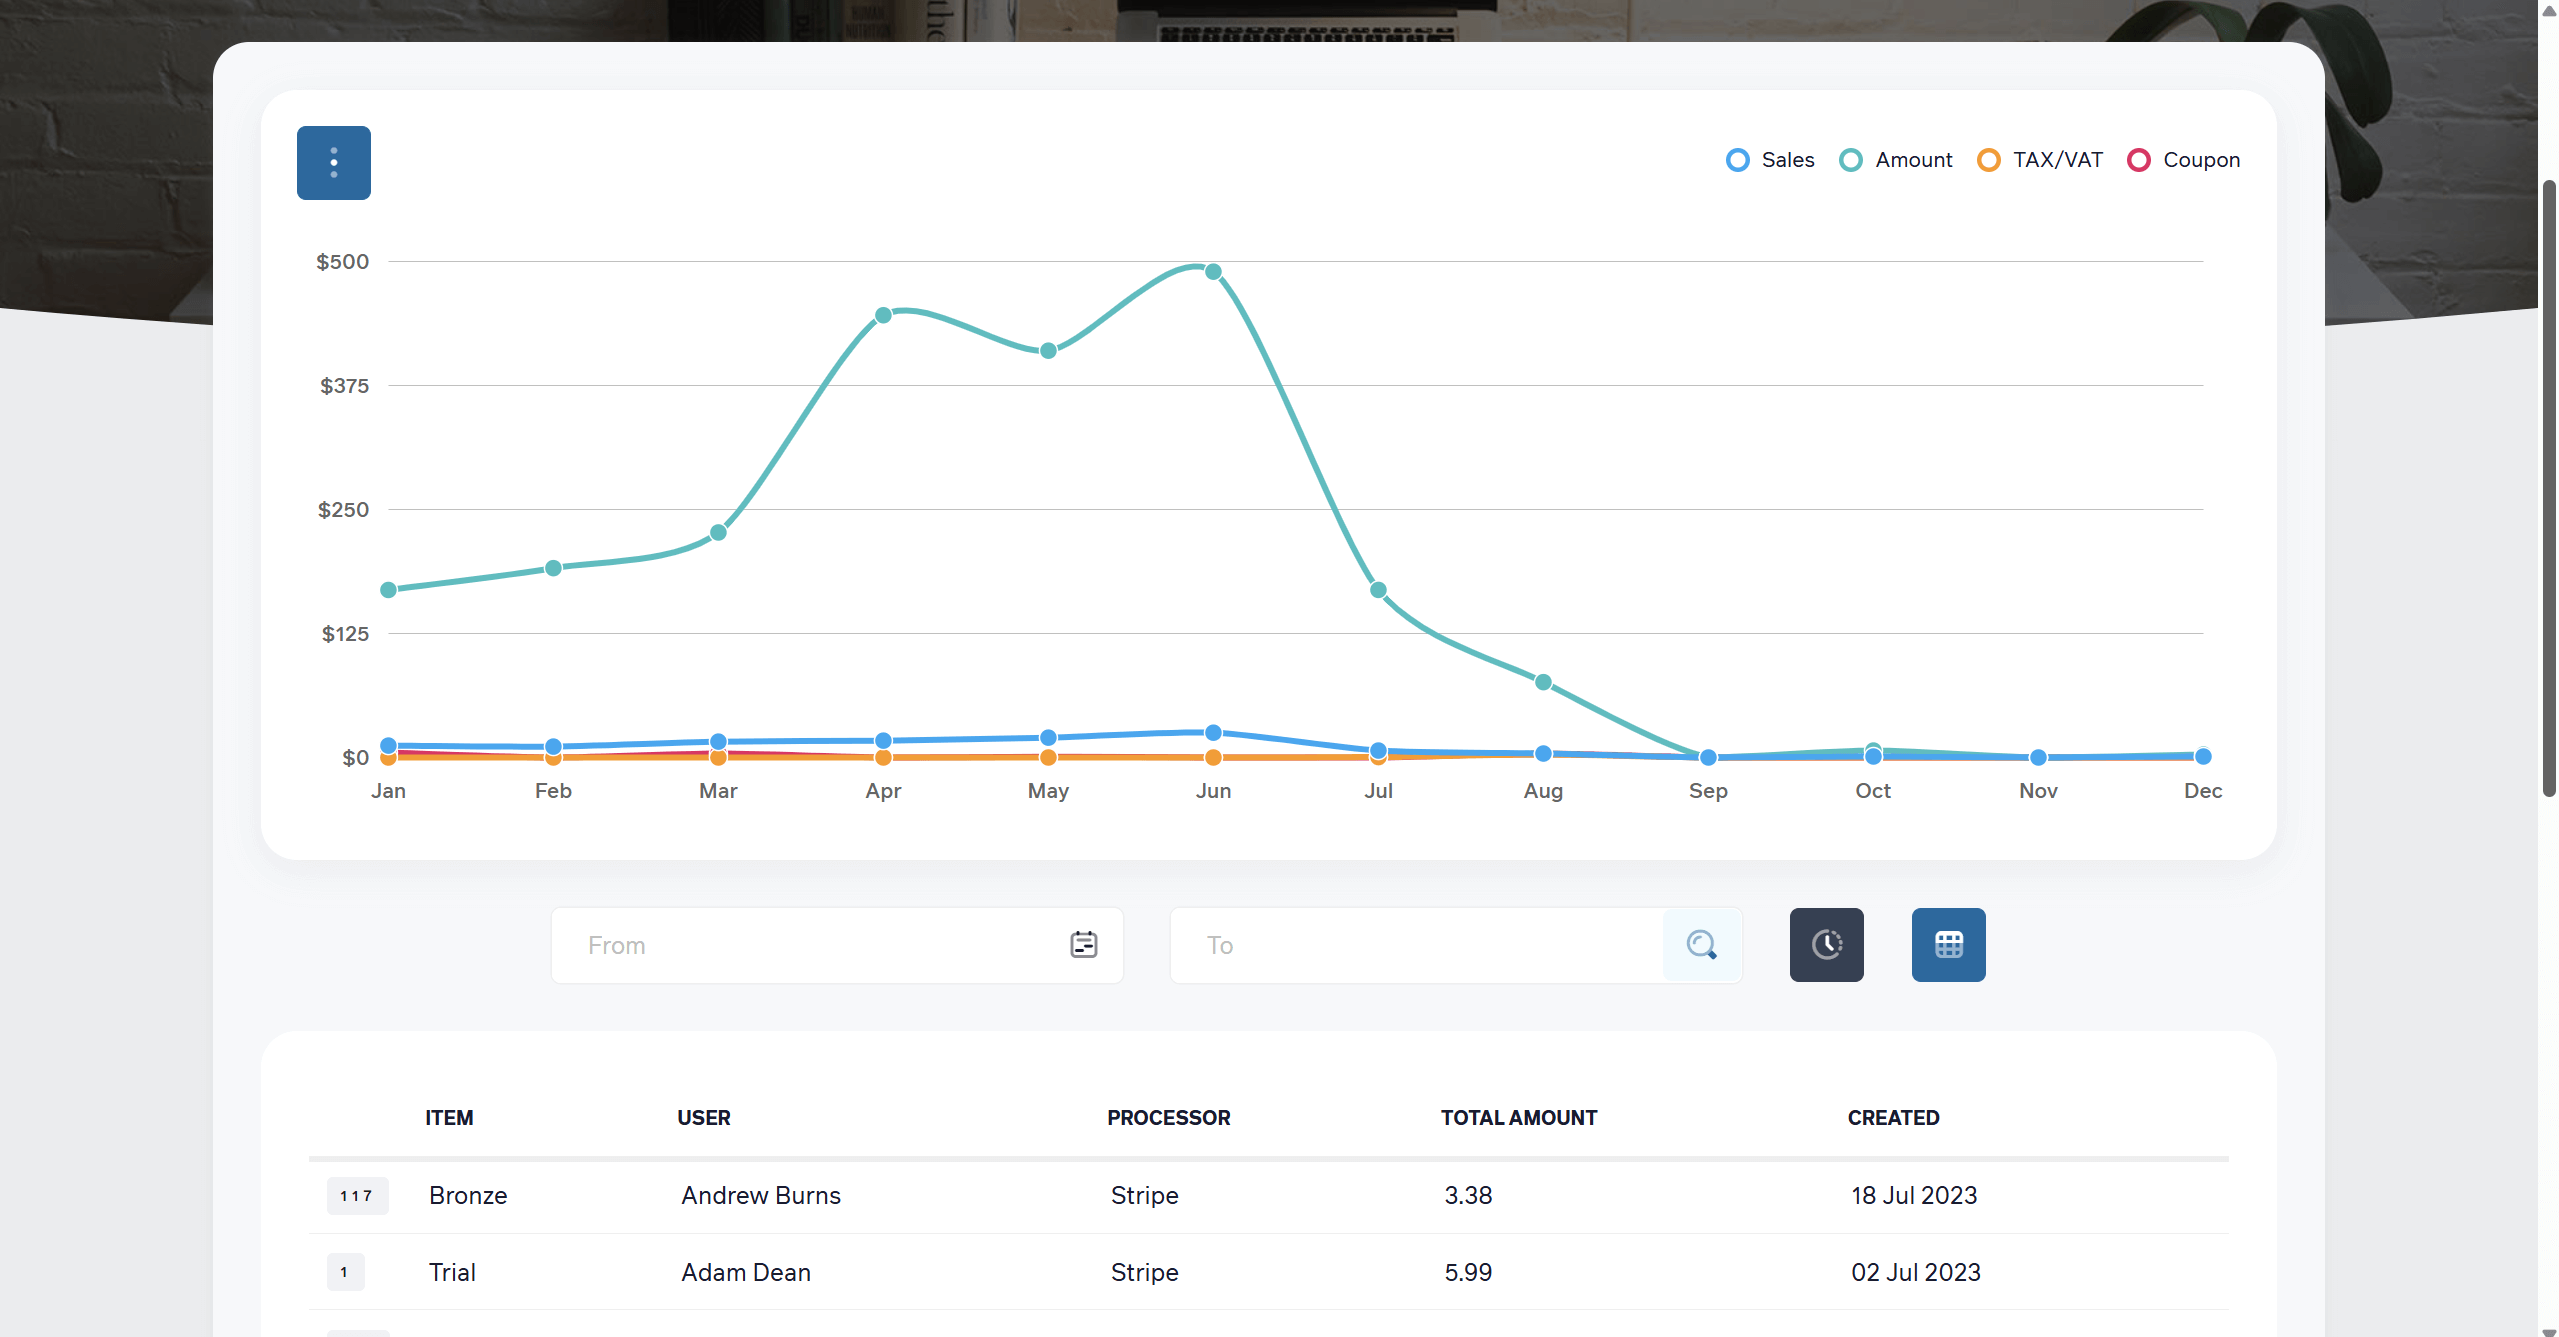Click the search magnifier icon button
This screenshot has width=2559, height=1337.
[1701, 945]
